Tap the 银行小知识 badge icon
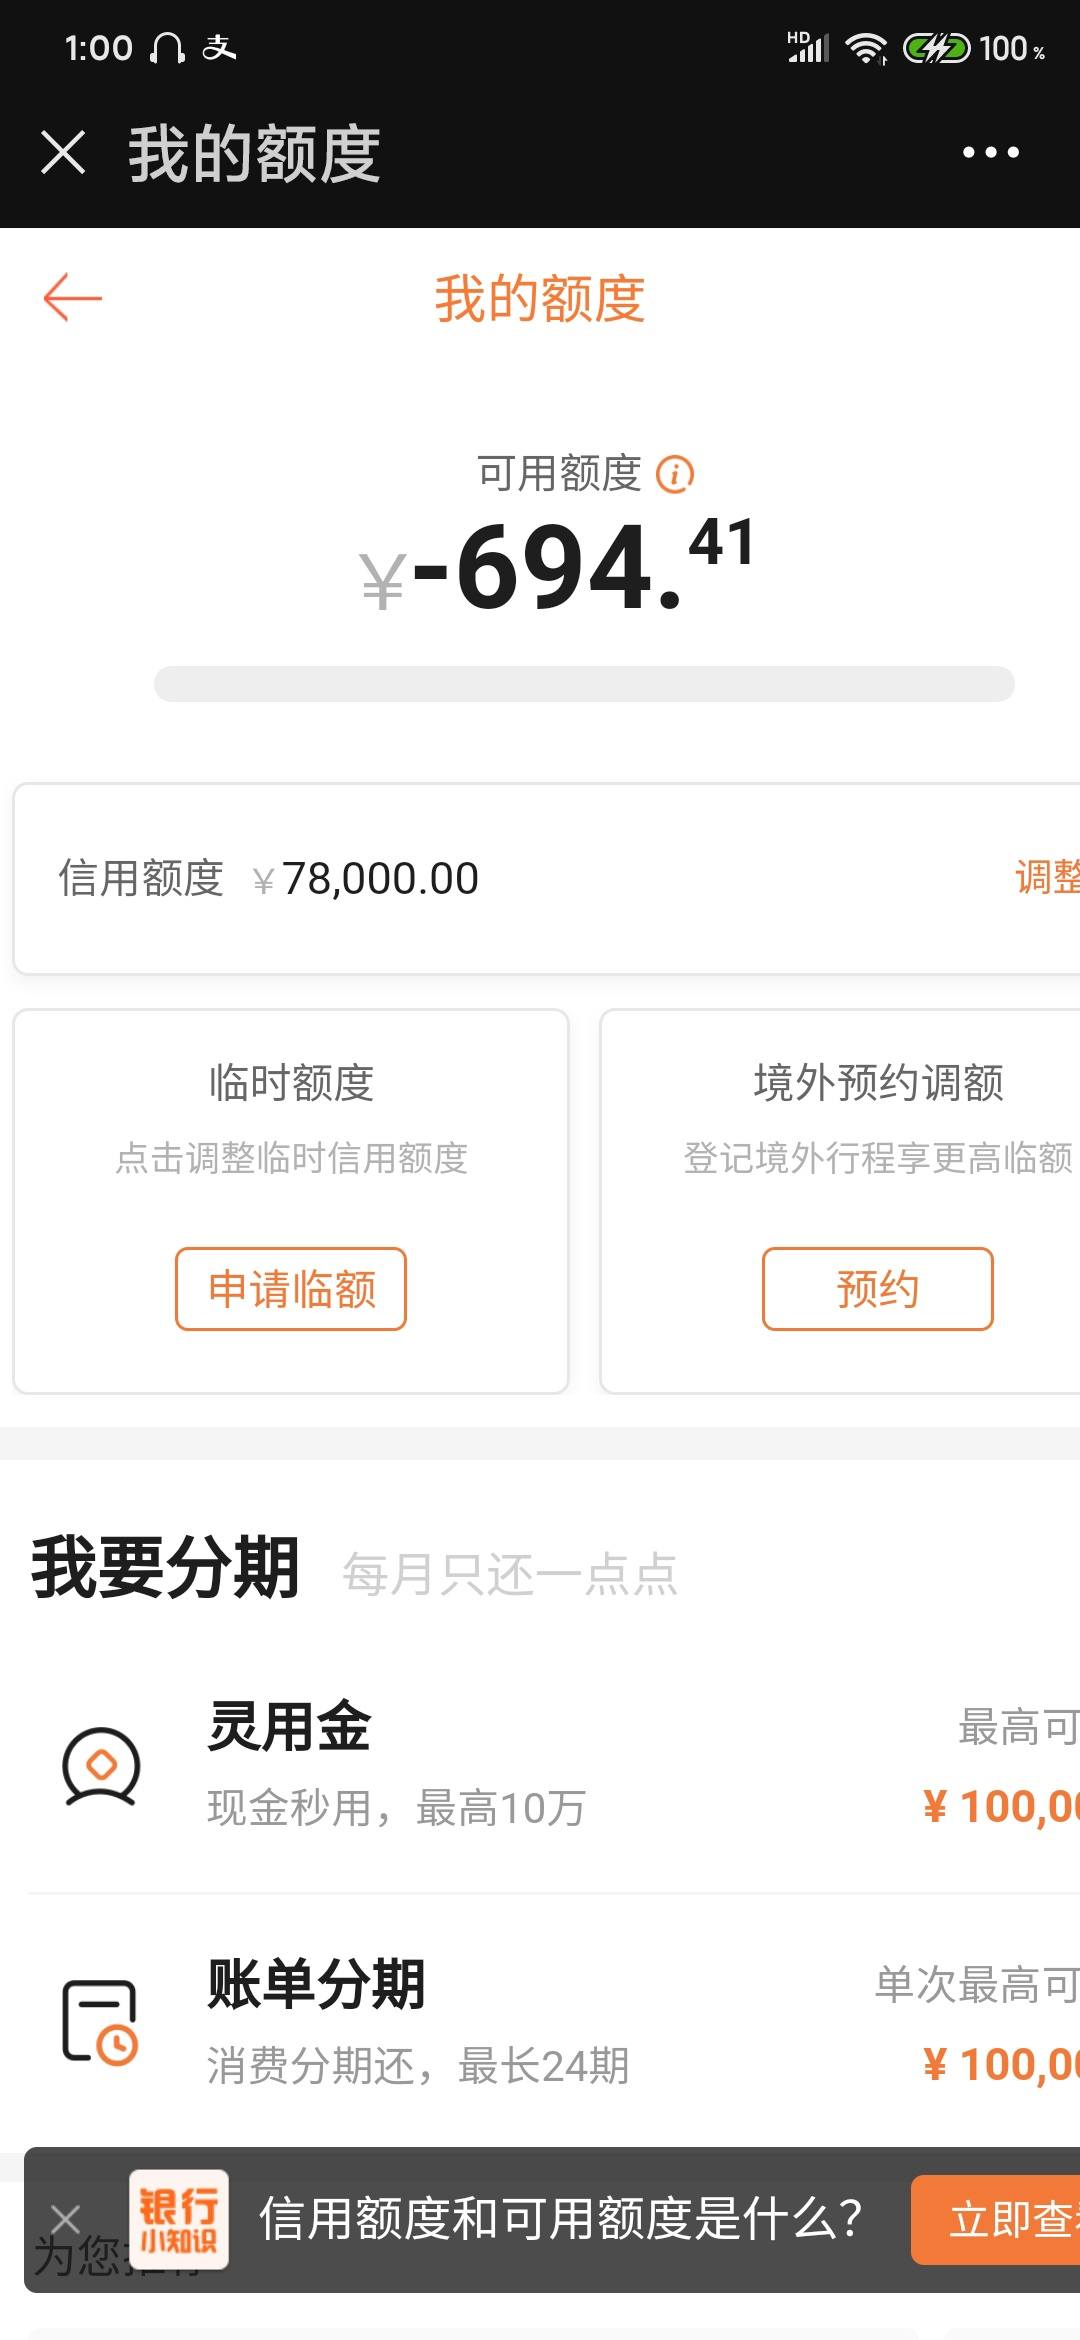1080x2340 pixels. pyautogui.click(x=179, y=2219)
